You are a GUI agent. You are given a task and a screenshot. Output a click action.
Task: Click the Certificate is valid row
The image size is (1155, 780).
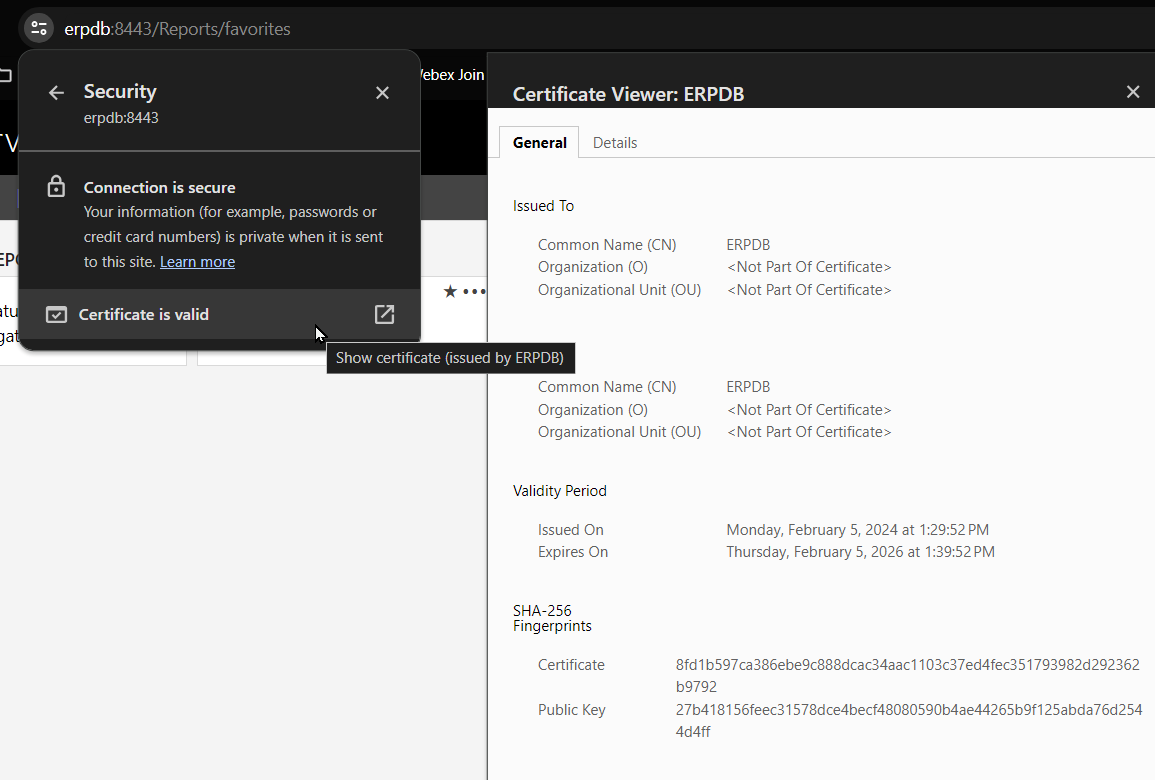click(x=220, y=315)
